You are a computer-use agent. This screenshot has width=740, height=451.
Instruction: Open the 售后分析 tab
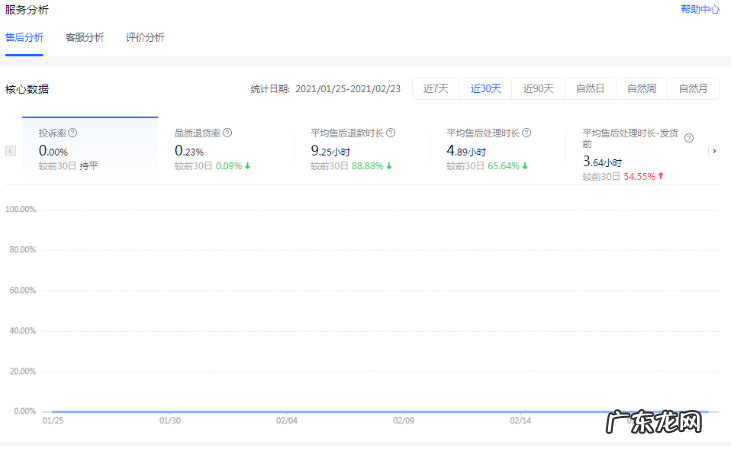pos(24,38)
